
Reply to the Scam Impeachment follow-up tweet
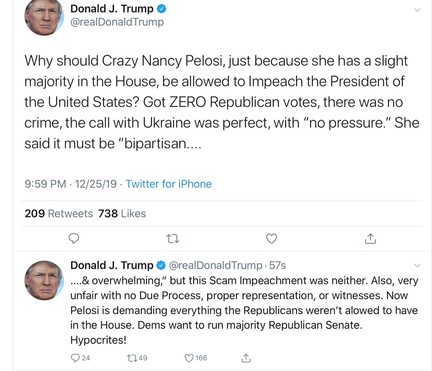(80, 358)
